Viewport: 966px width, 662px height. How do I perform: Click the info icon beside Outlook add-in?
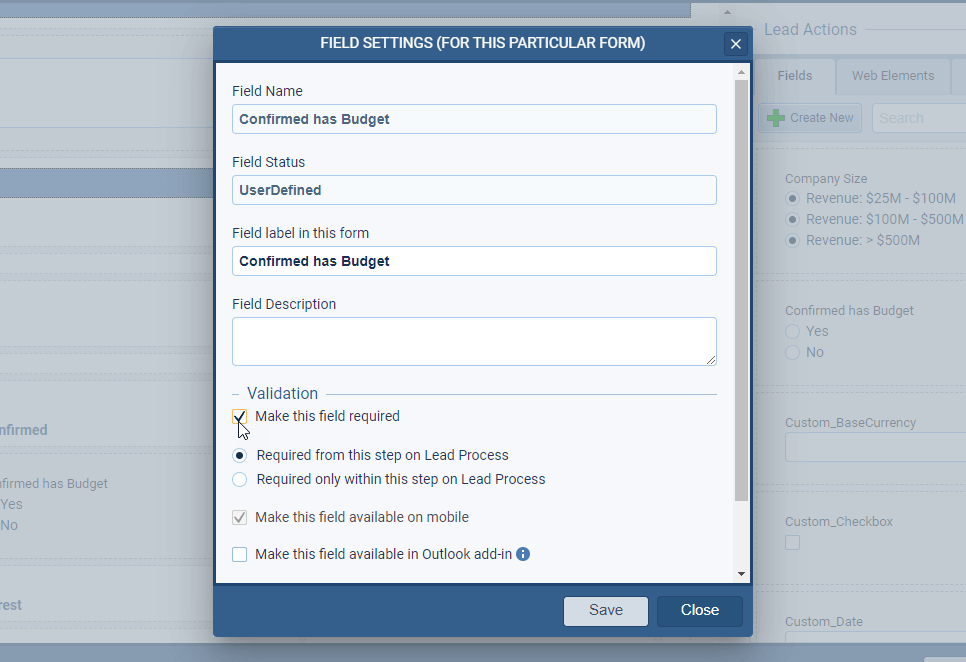point(523,554)
